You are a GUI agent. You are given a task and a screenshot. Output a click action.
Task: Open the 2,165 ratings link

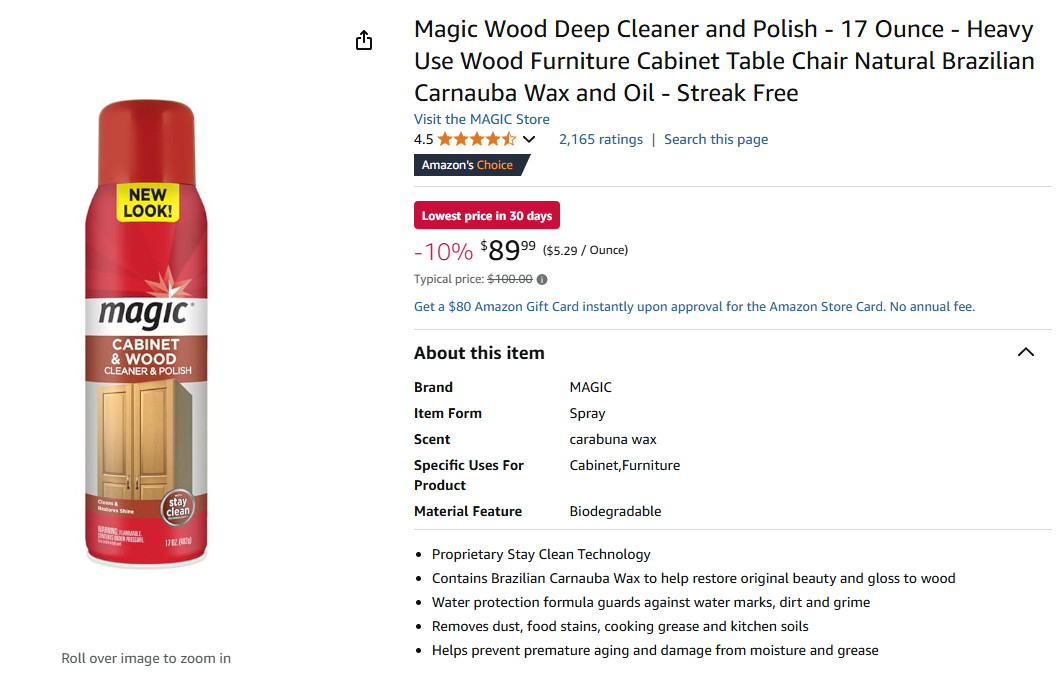[x=601, y=139]
